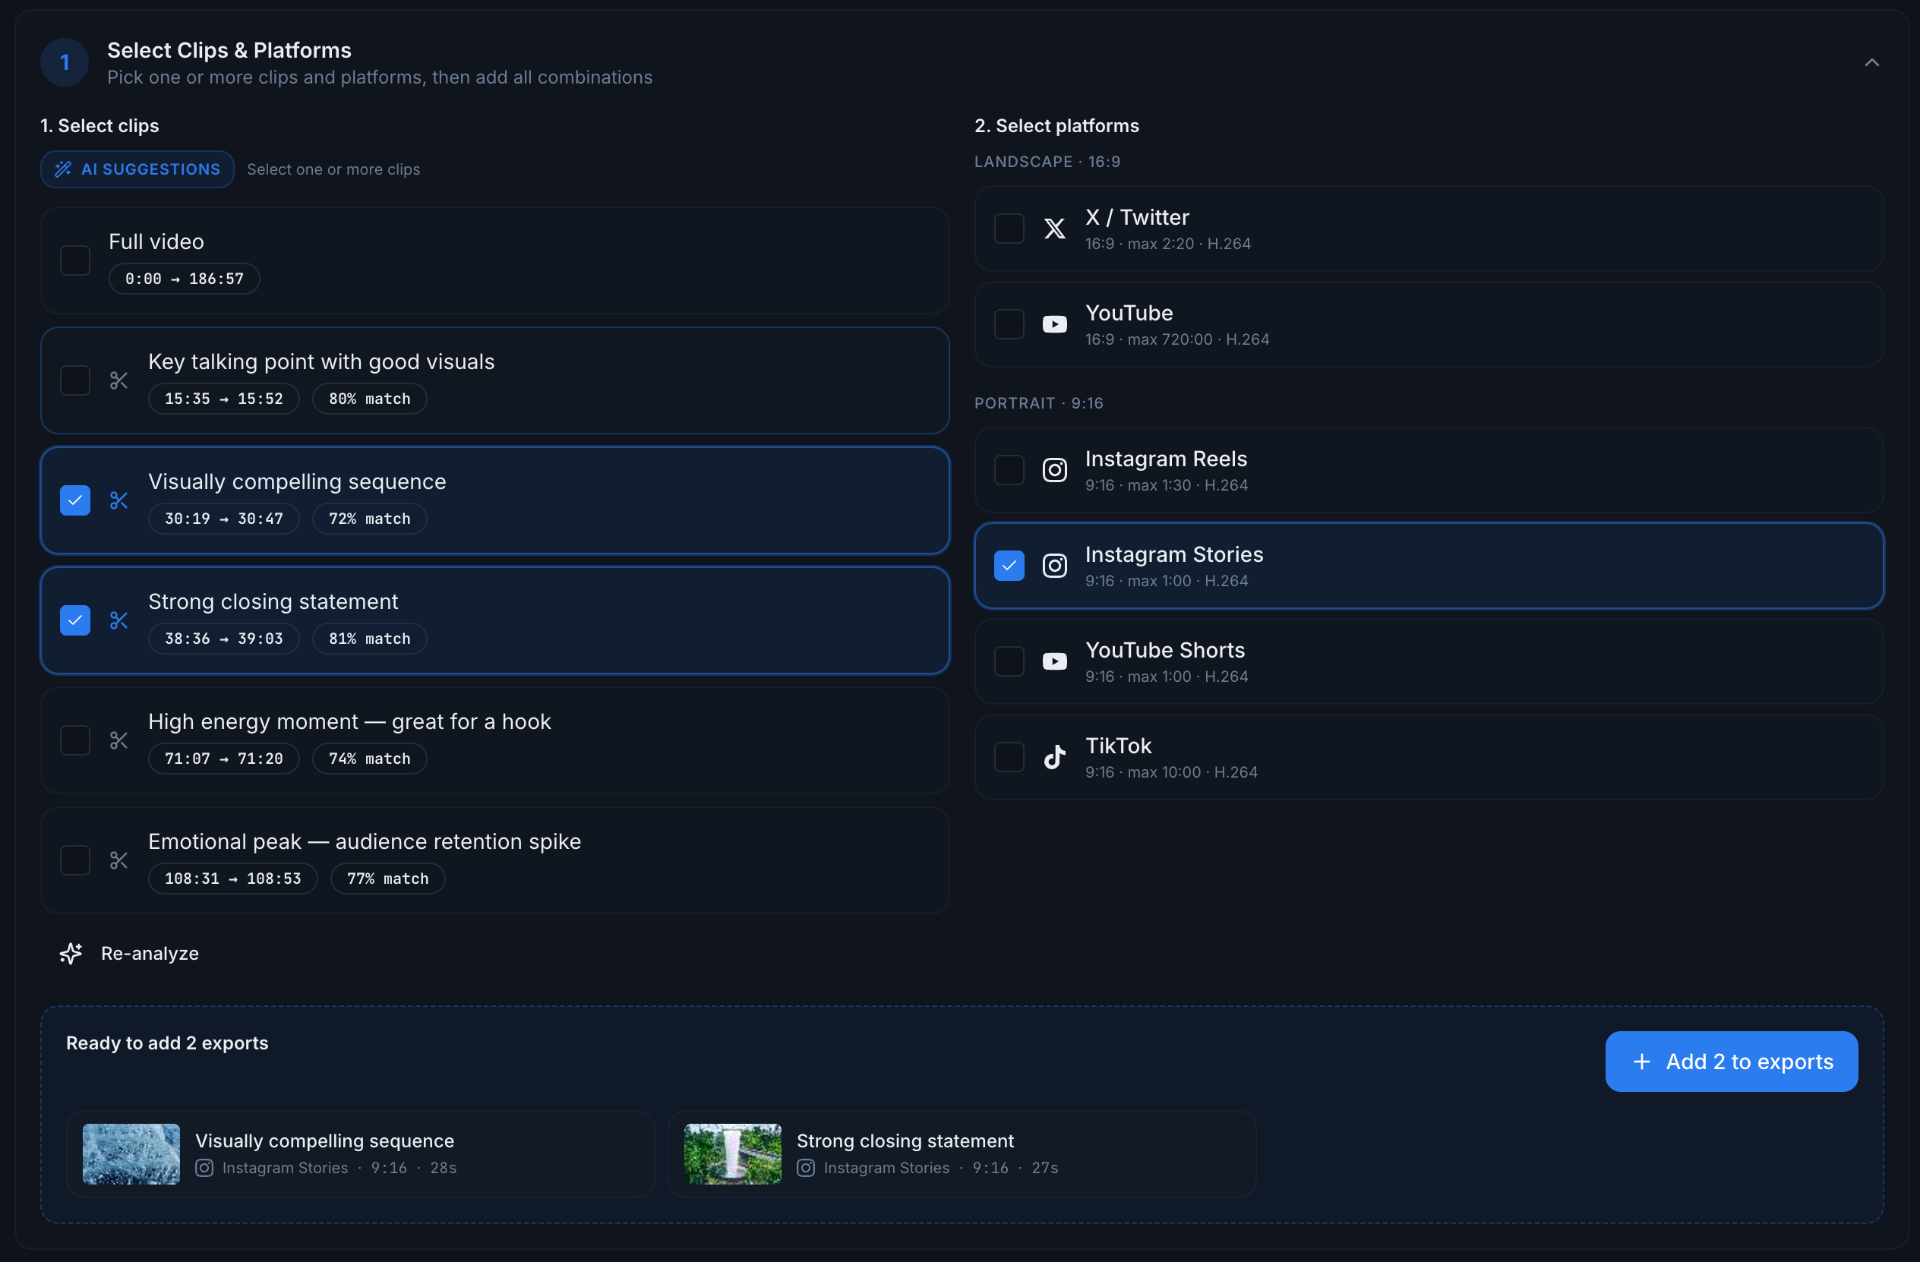Click the 77% match badge
The height and width of the screenshot is (1262, 1920).
point(388,879)
